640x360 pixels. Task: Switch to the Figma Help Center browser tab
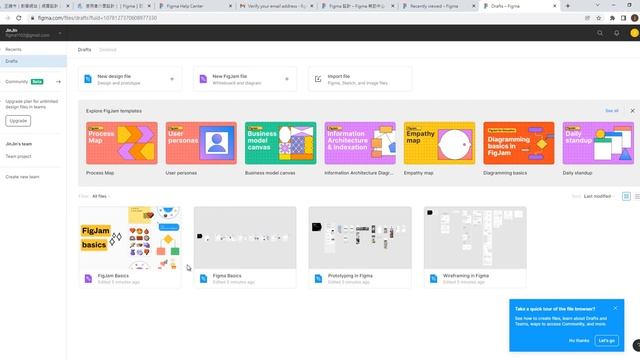[195, 6]
